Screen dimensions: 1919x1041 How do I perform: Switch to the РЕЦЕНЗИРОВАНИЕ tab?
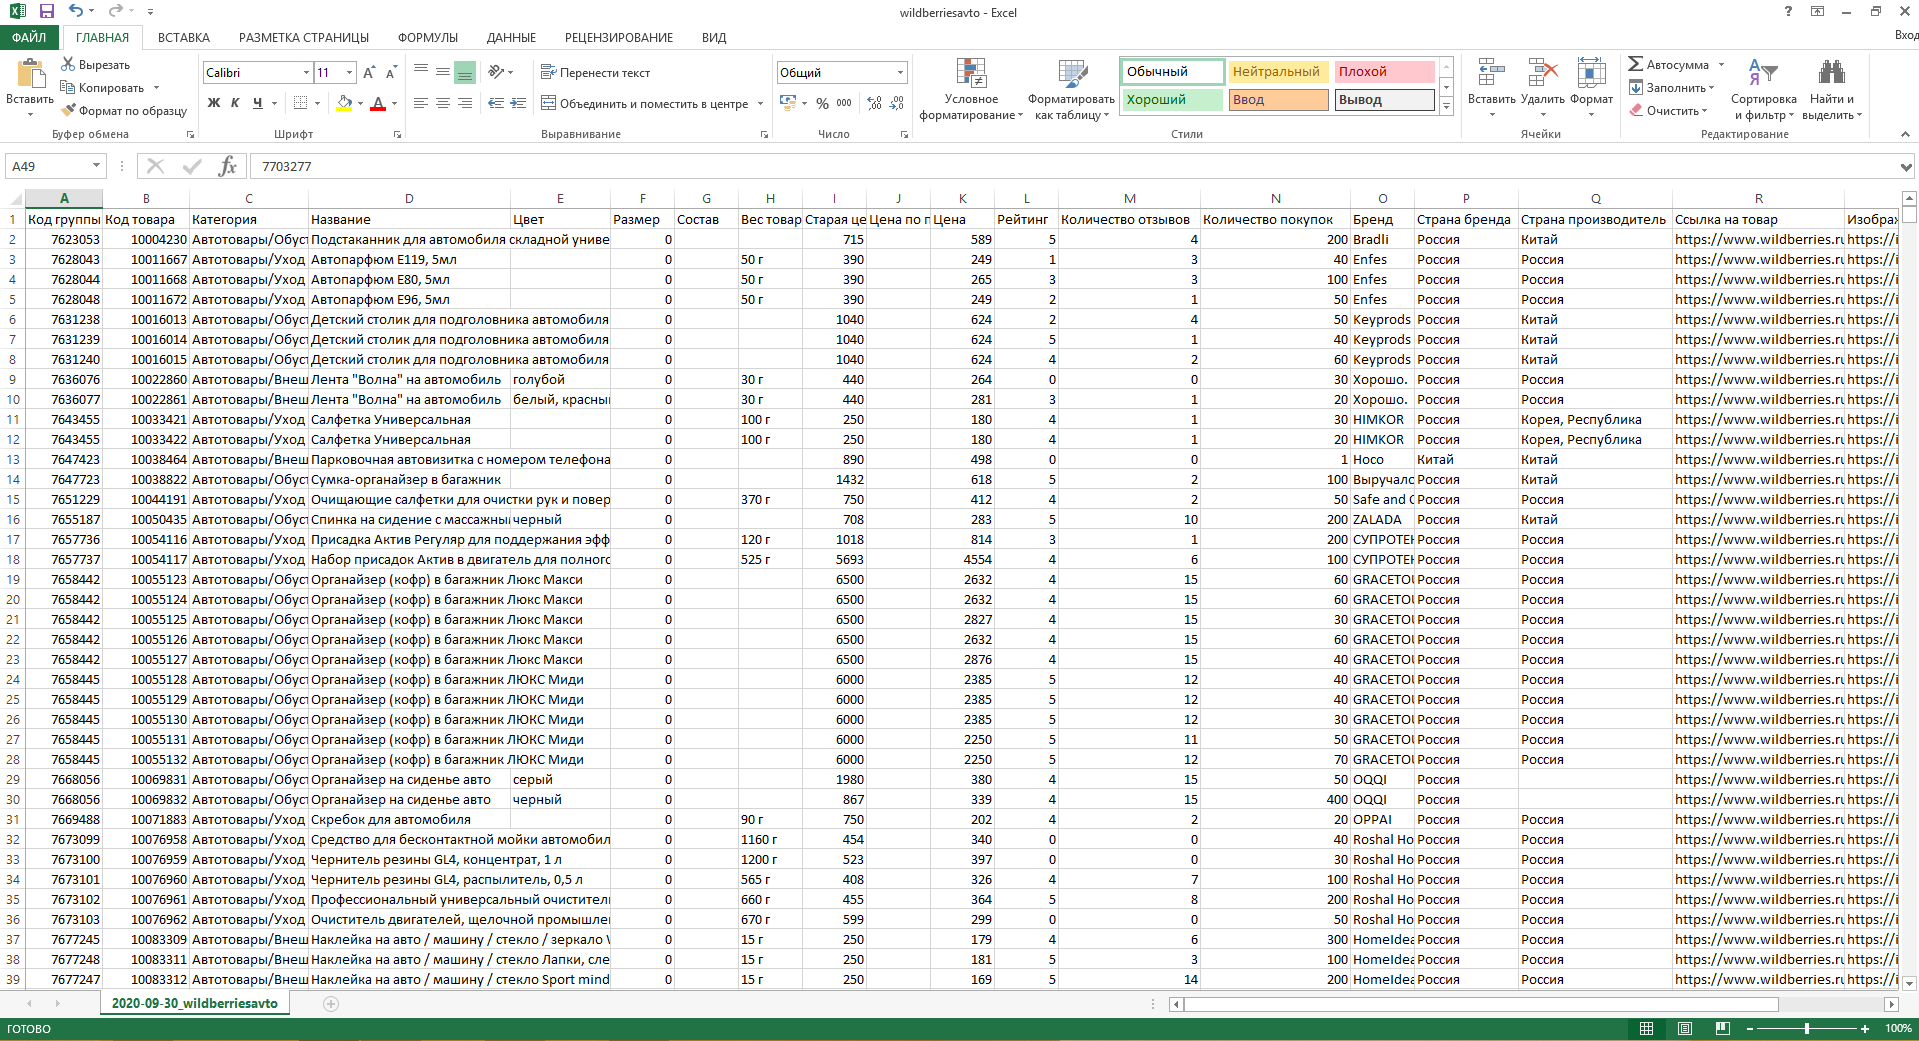619,37
